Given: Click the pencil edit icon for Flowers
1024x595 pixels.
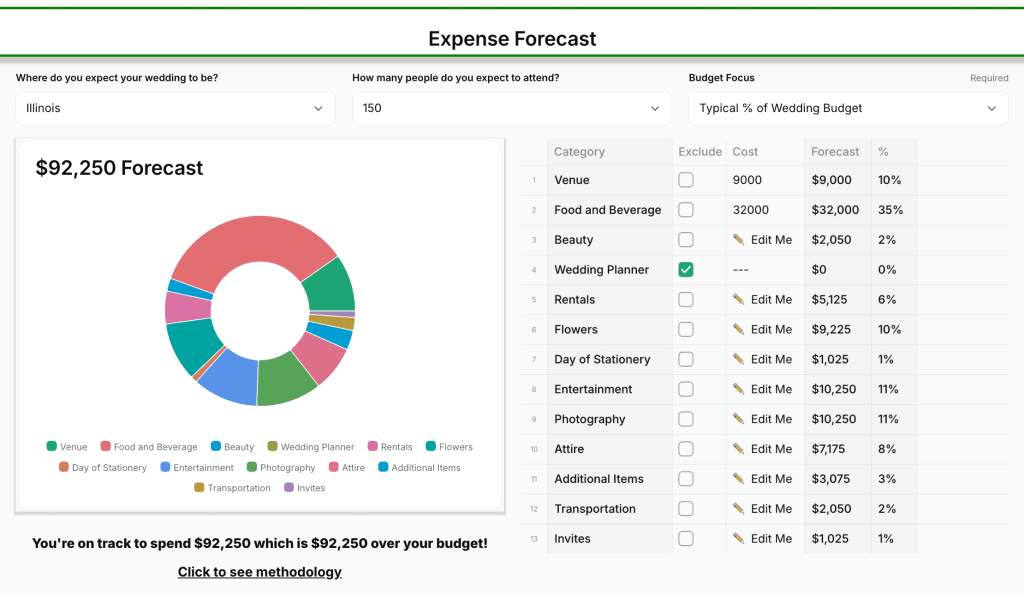Looking at the screenshot, I should [x=739, y=330].
